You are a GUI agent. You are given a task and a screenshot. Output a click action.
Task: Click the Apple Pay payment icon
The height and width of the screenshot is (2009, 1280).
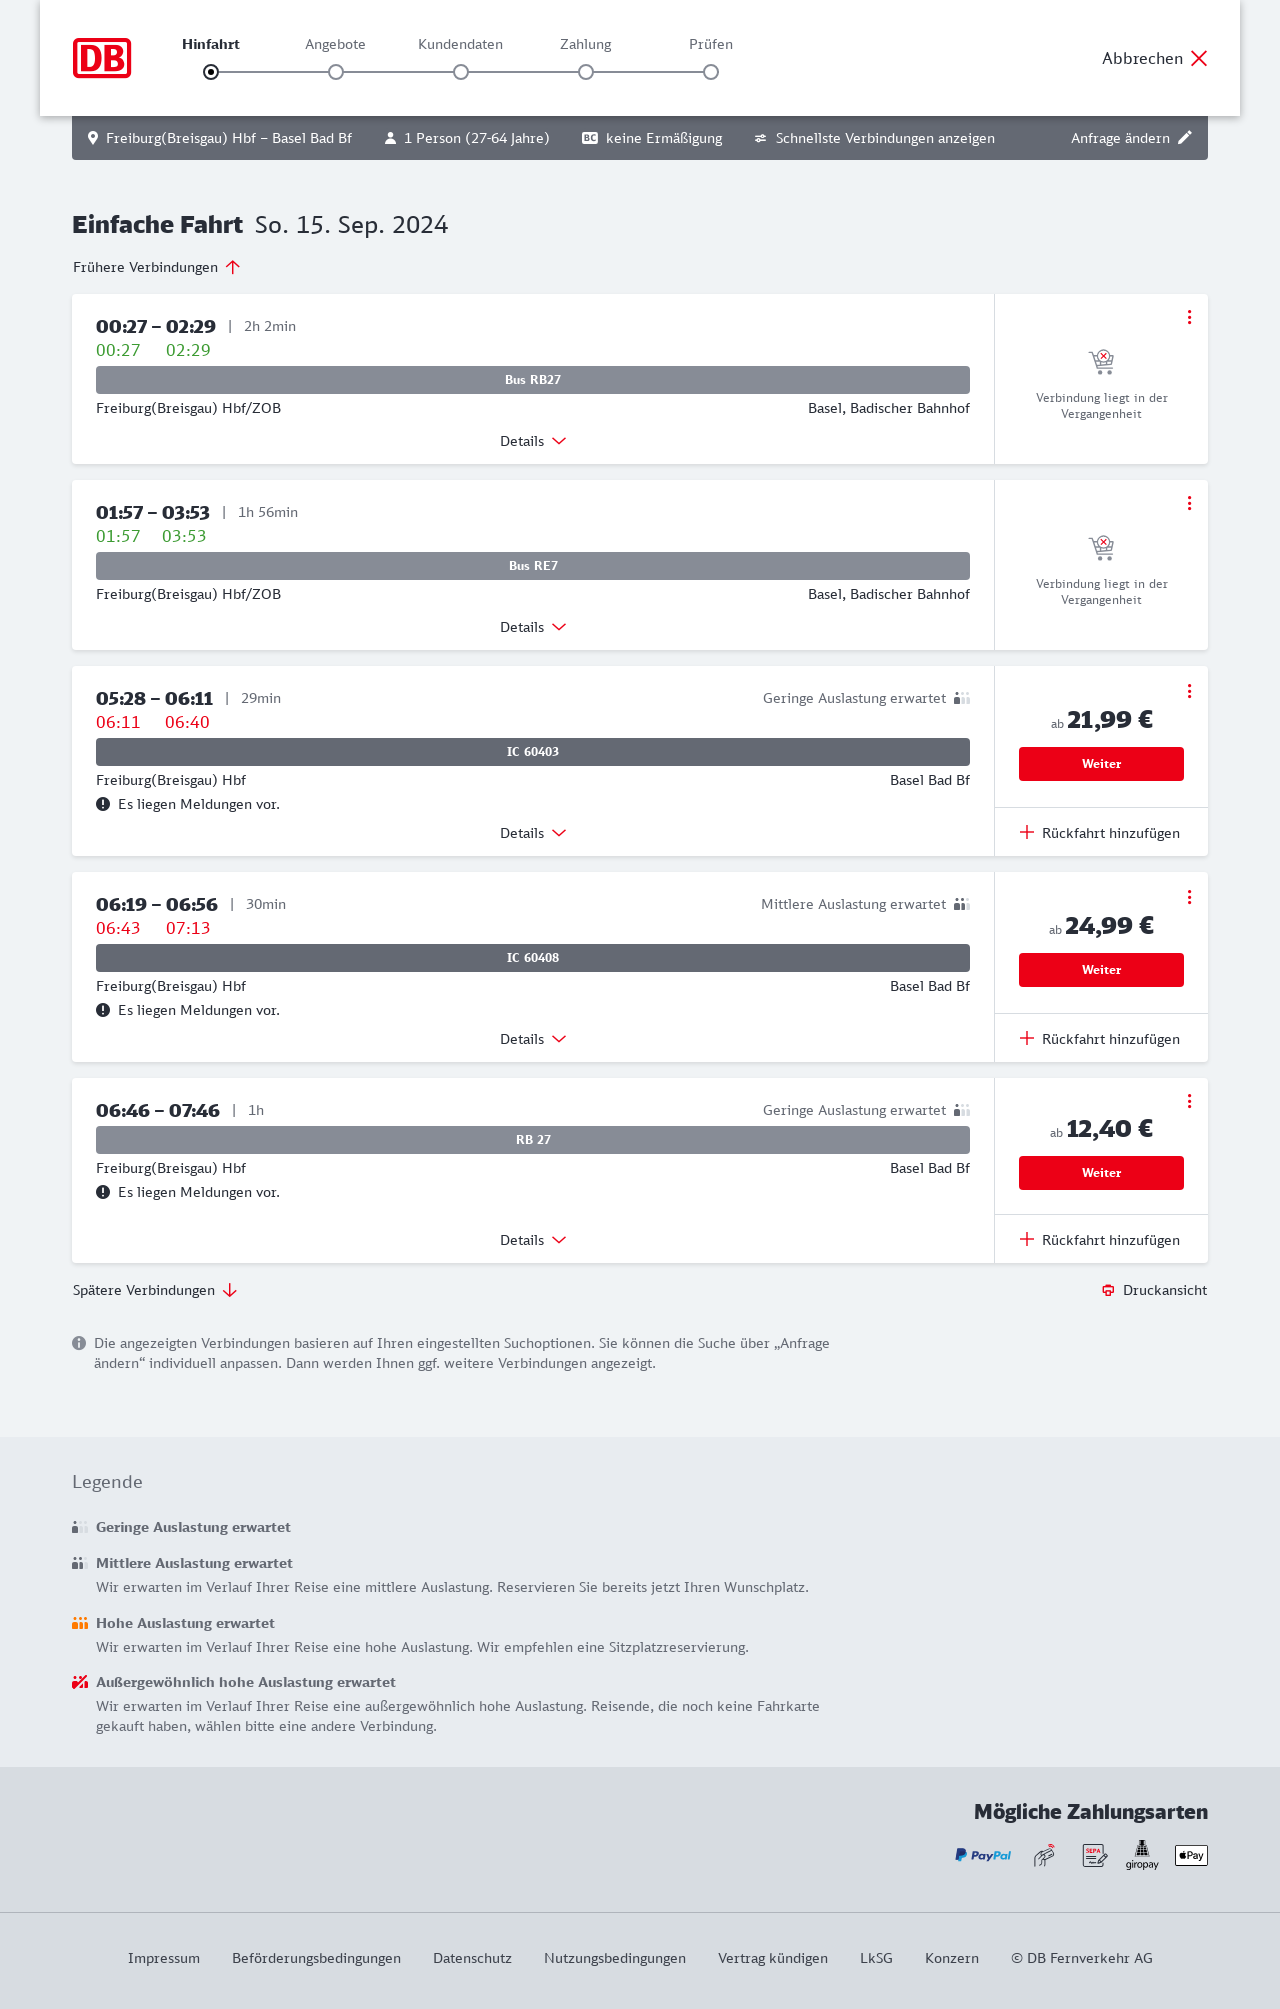click(x=1191, y=1855)
